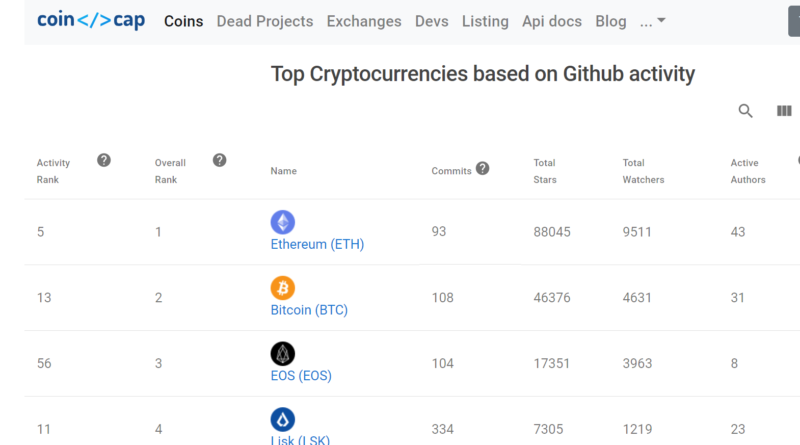The height and width of the screenshot is (445, 800).
Task: Click the page title heading
Action: [483, 74]
